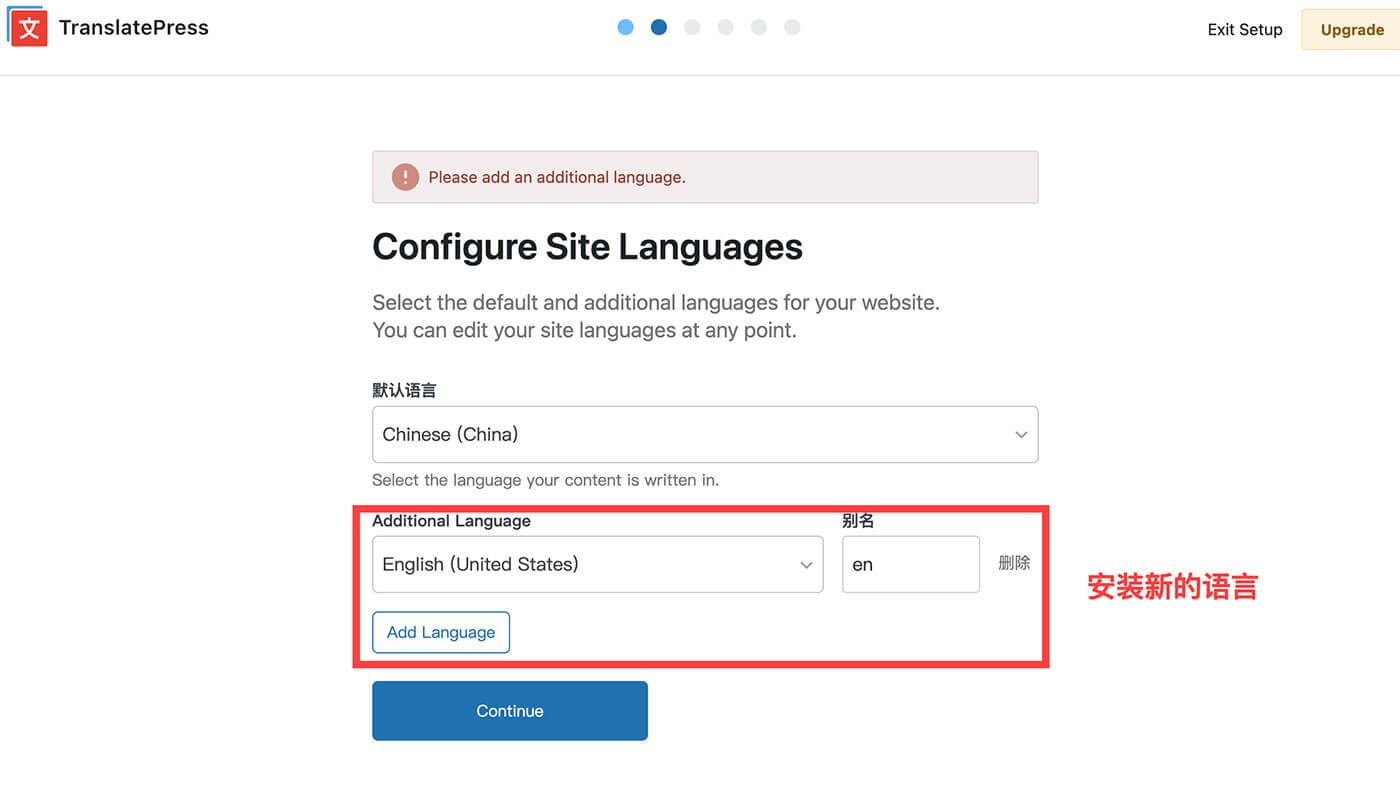Click the alias input field with 'en'
This screenshot has width=1400, height=800.
(x=910, y=564)
